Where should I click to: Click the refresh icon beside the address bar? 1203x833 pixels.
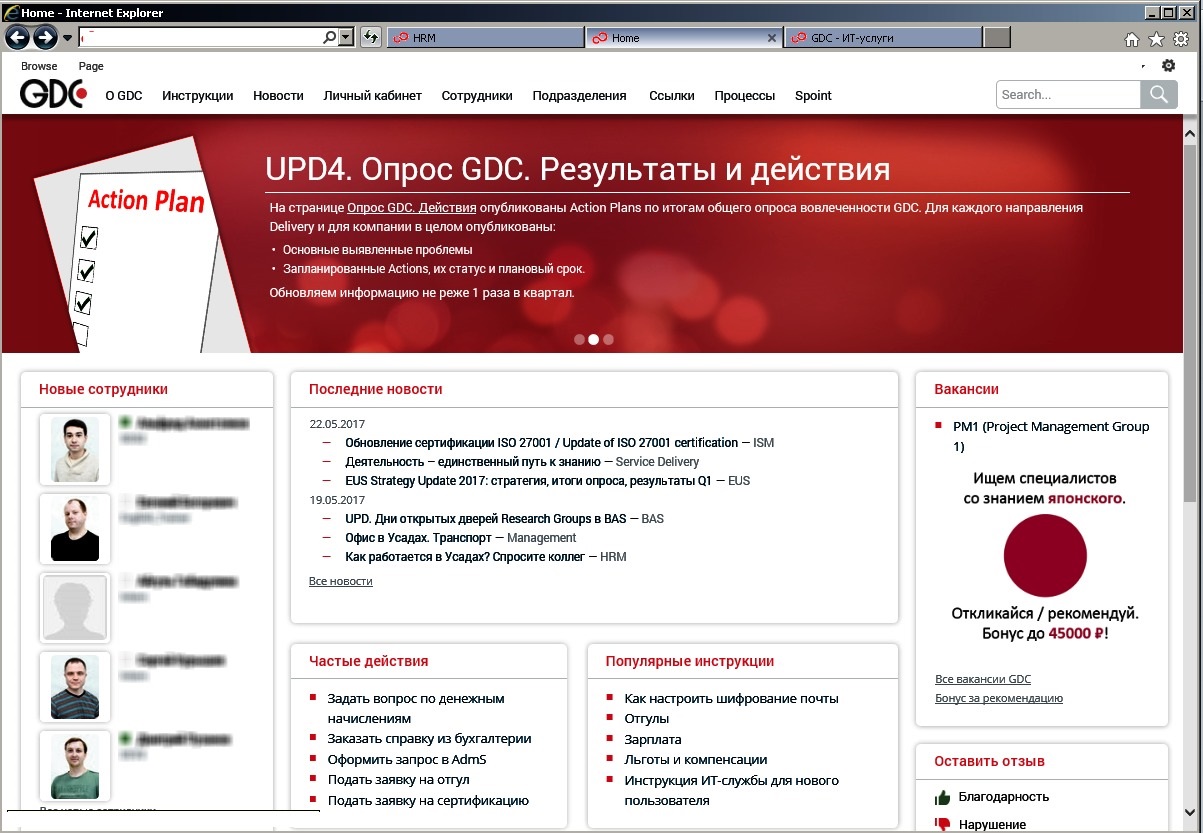[x=370, y=36]
